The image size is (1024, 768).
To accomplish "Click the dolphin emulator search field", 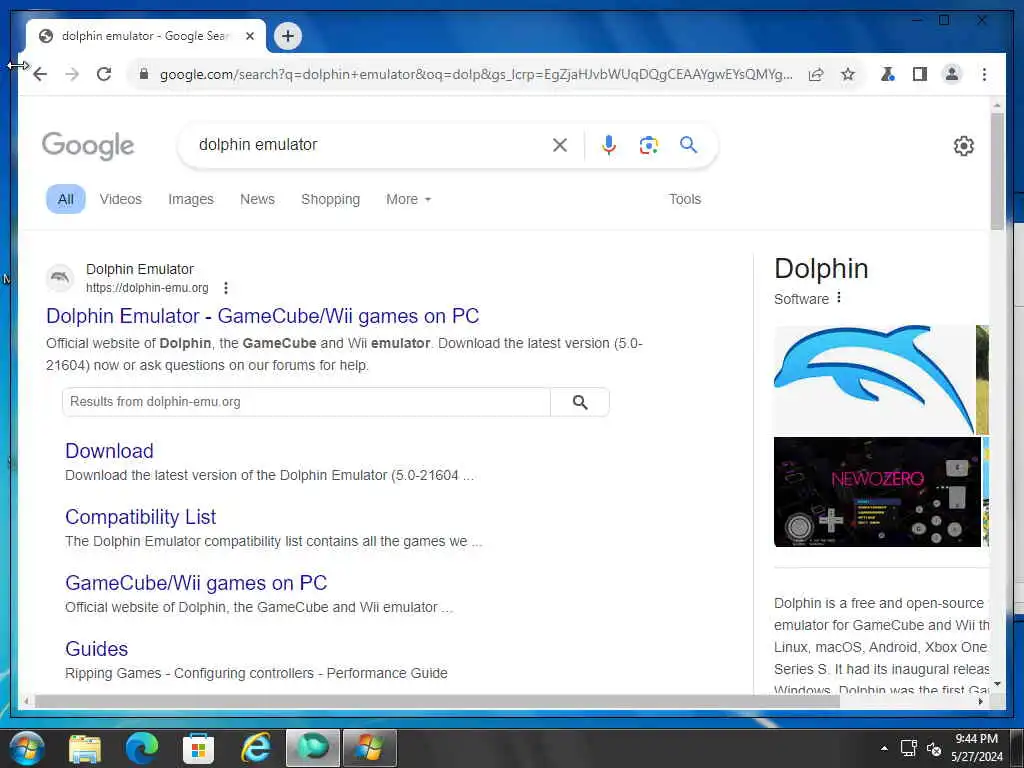I will click(x=369, y=144).
